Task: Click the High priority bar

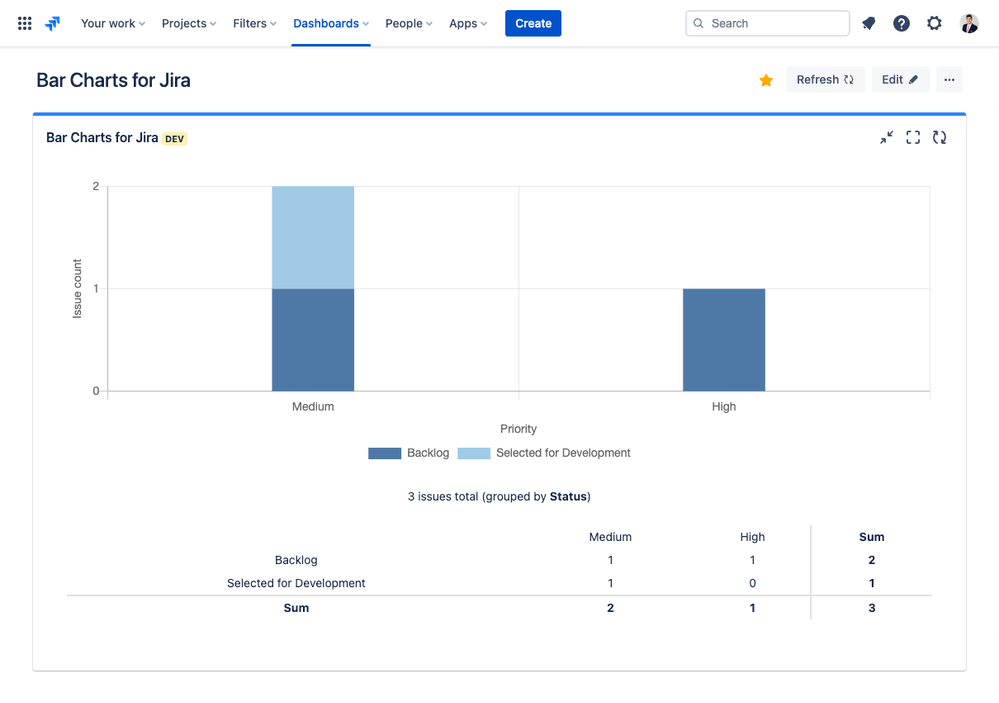Action: 724,340
